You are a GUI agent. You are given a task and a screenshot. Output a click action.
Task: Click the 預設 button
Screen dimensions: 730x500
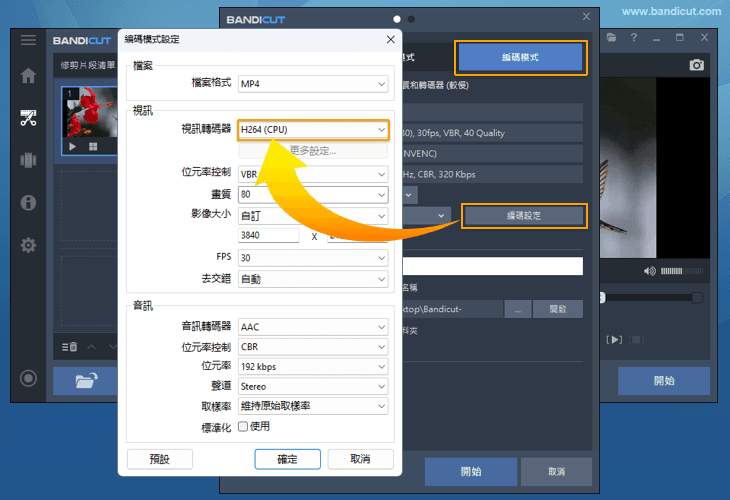pos(160,459)
